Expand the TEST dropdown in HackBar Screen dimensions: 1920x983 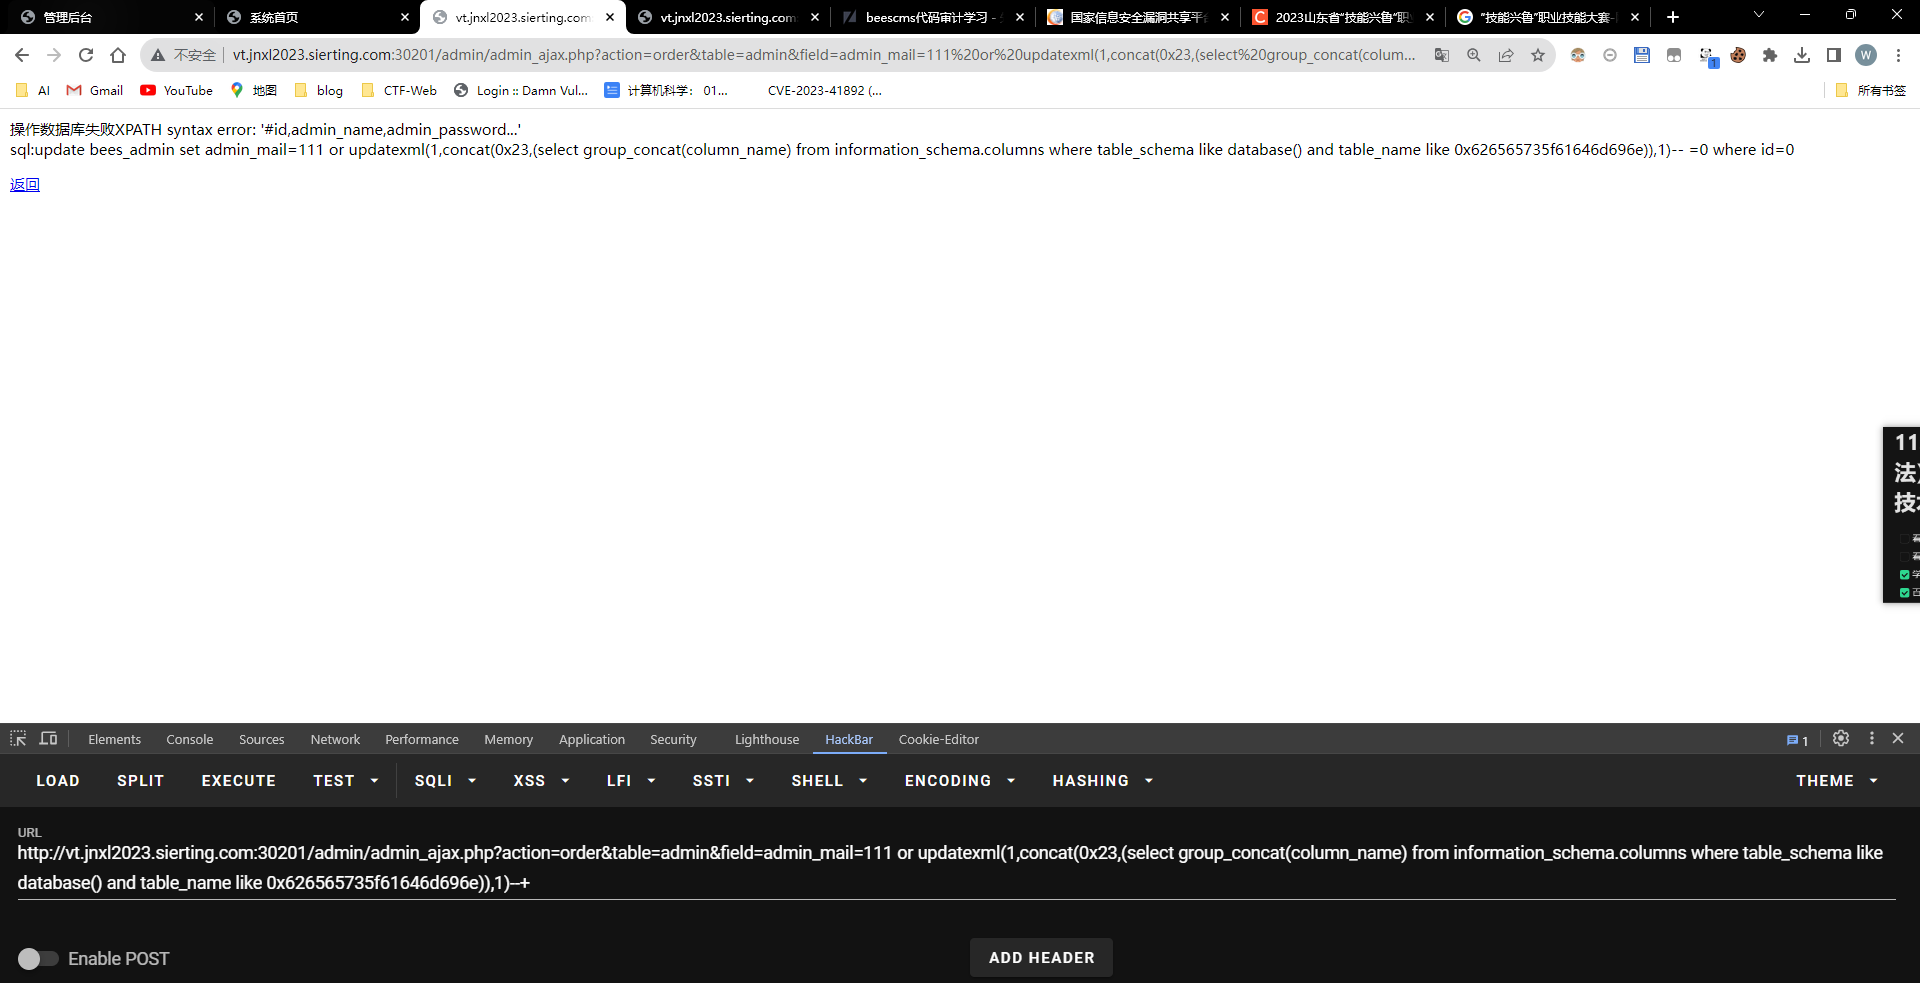tap(346, 781)
